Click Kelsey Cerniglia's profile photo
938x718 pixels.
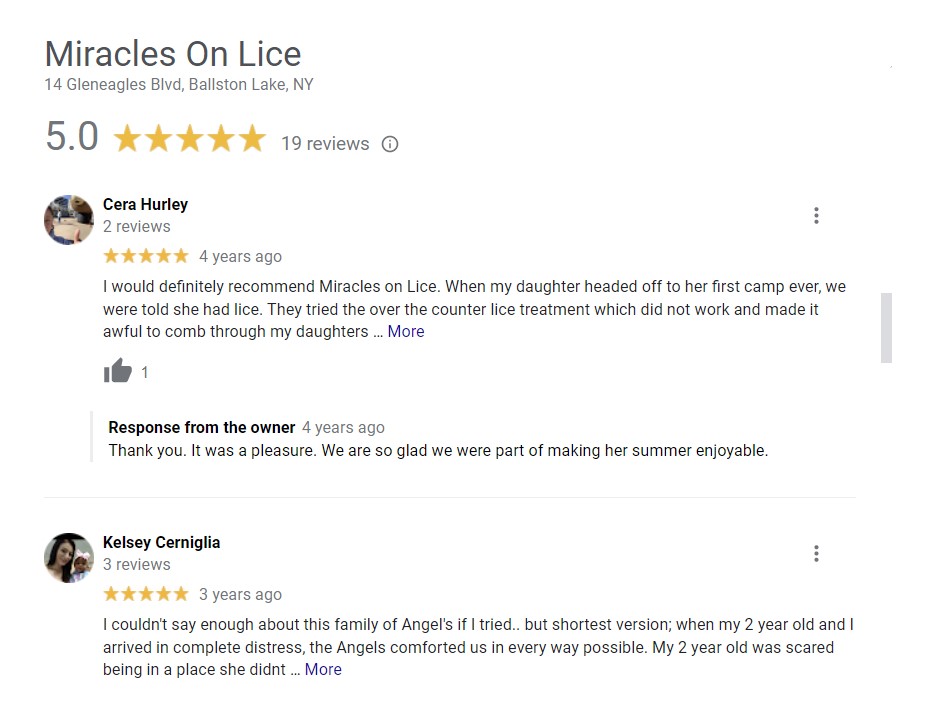pyautogui.click(x=69, y=558)
